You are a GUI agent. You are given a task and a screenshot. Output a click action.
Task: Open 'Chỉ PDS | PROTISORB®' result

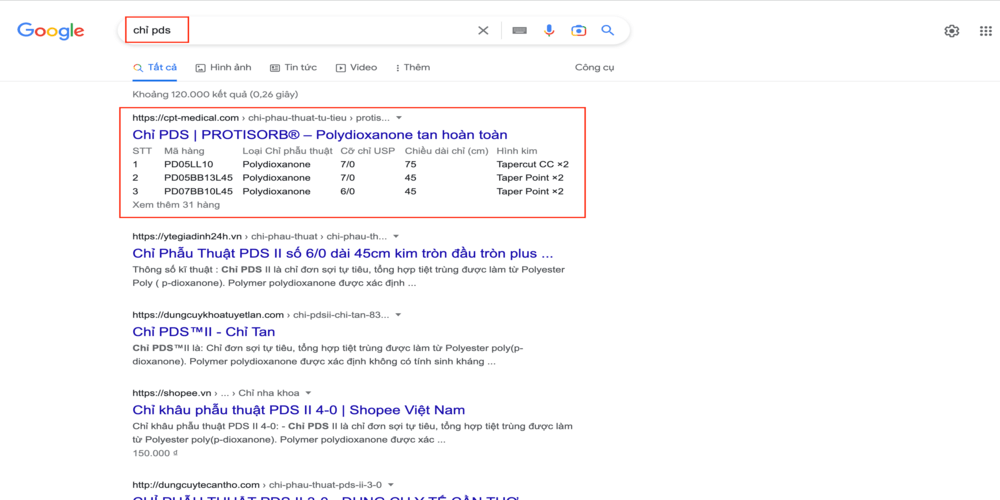coord(320,135)
